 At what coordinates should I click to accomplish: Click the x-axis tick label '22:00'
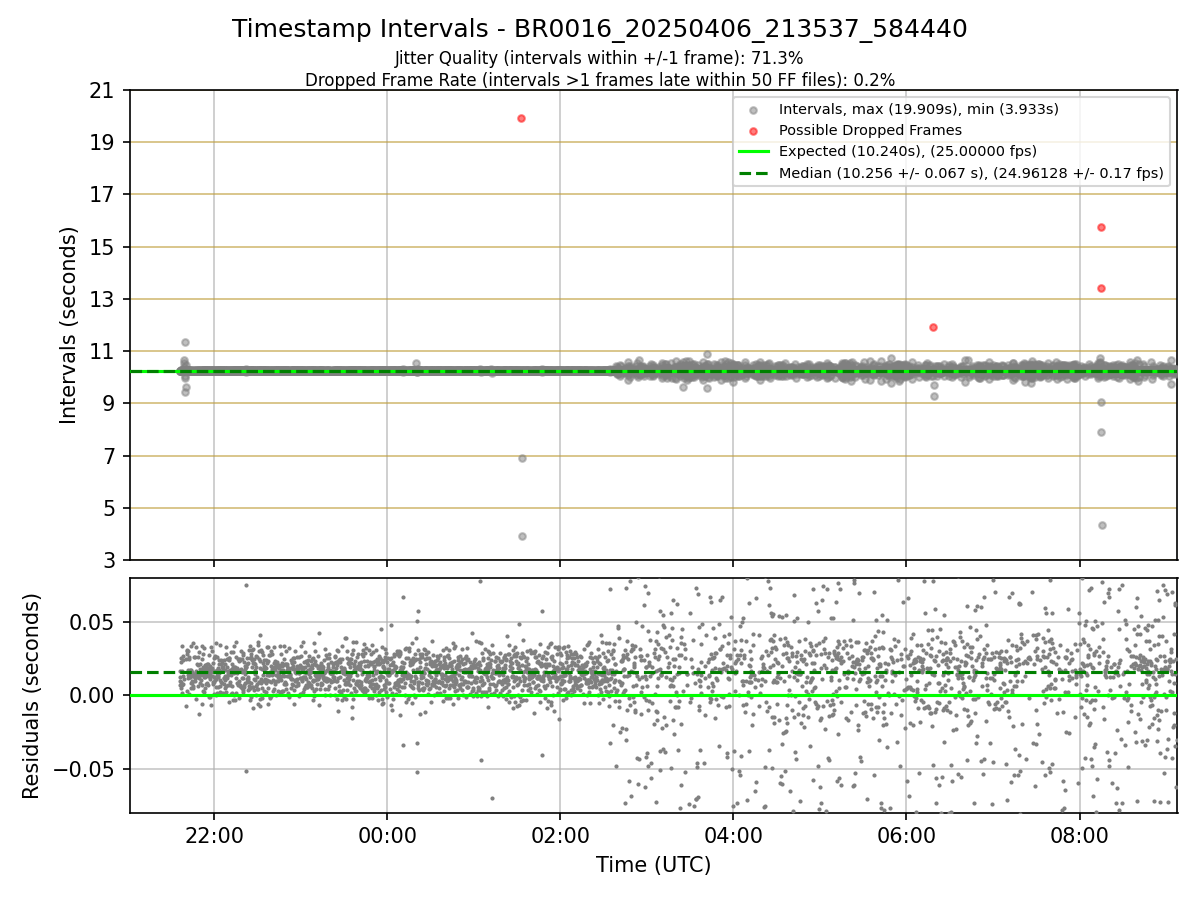[x=213, y=835]
